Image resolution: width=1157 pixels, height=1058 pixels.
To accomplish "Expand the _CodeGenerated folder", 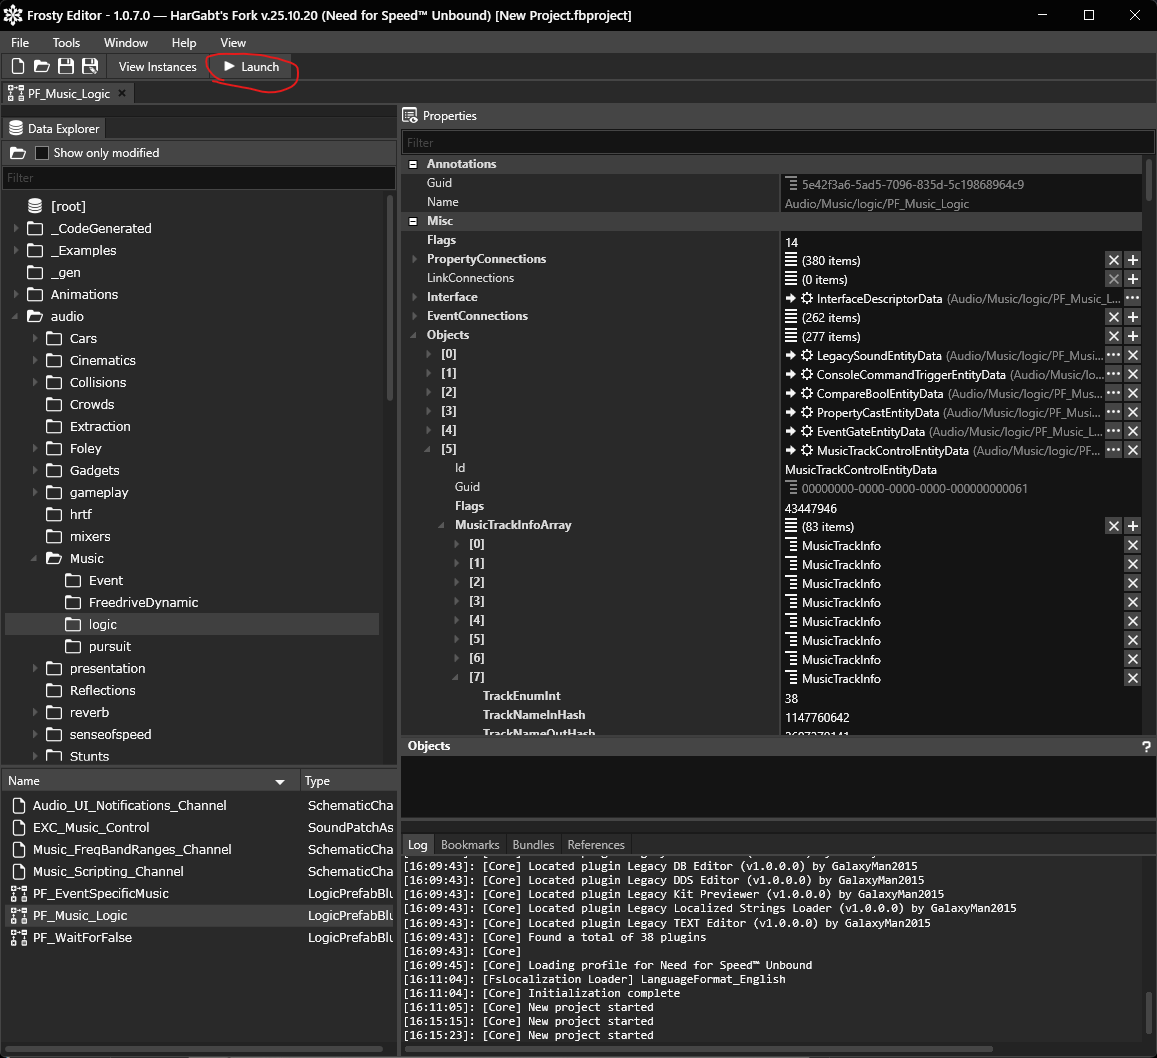I will [16, 229].
